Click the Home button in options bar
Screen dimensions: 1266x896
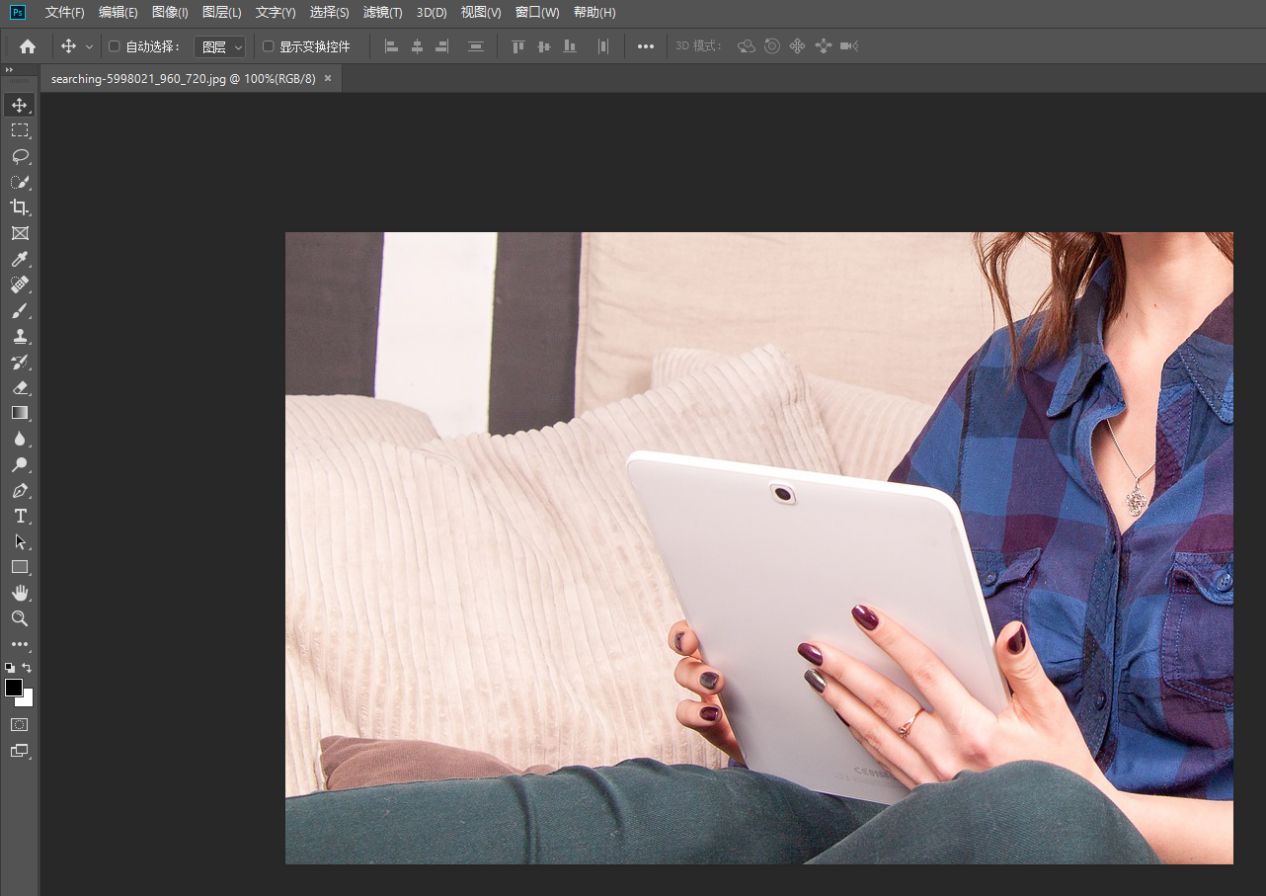click(27, 46)
